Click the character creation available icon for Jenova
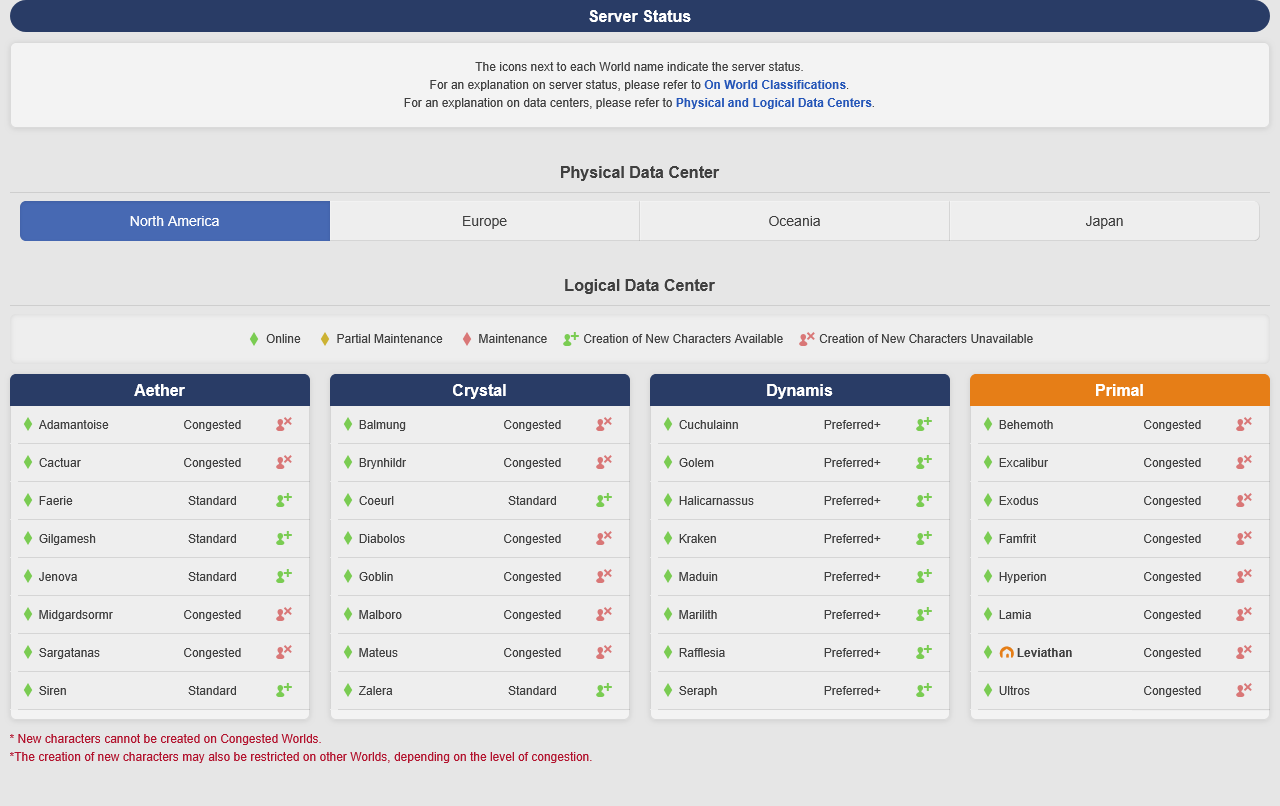Image resolution: width=1280 pixels, height=806 pixels. [x=284, y=576]
